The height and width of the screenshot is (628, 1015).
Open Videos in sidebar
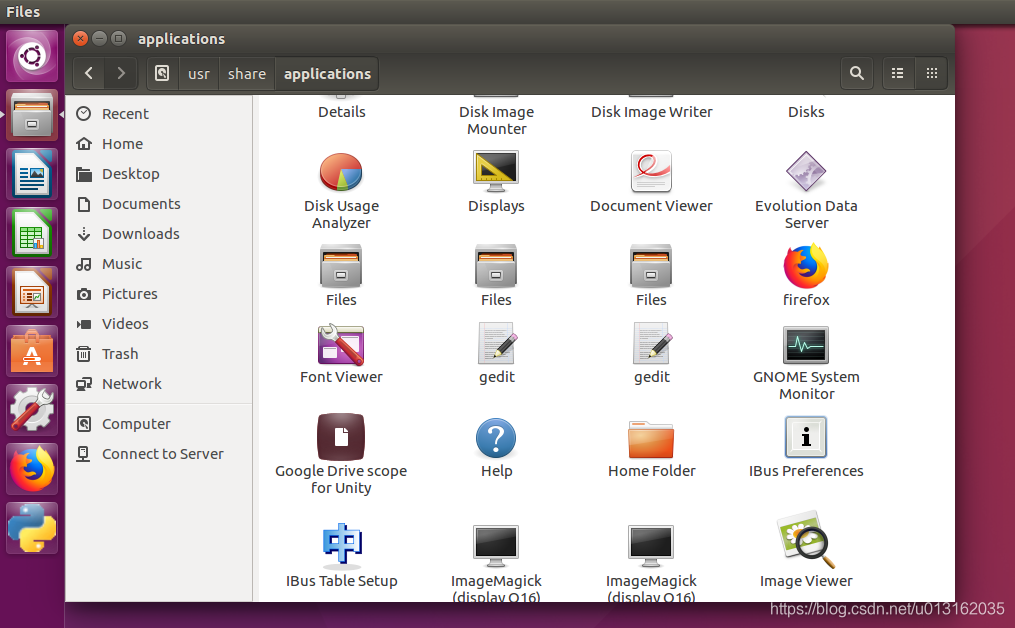[159, 324]
